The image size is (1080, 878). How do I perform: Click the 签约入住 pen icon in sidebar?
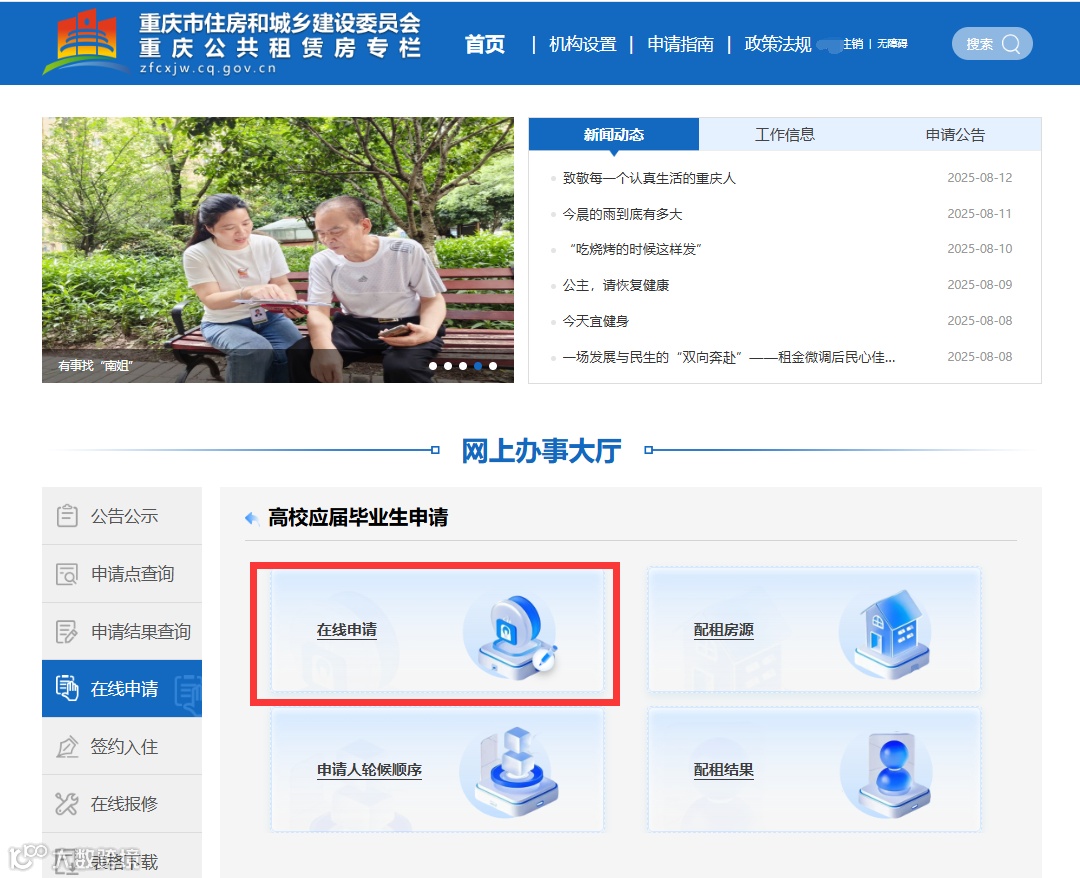67,746
